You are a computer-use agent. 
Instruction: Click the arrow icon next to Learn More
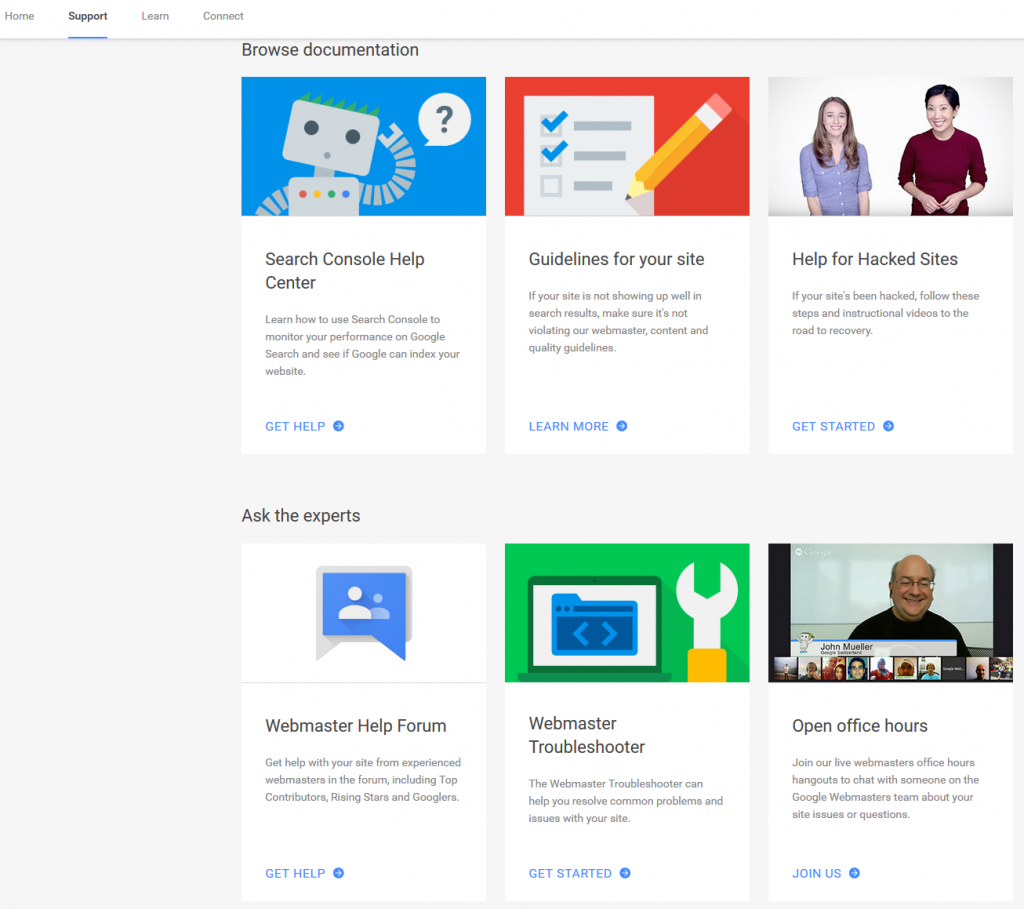pyautogui.click(x=622, y=426)
